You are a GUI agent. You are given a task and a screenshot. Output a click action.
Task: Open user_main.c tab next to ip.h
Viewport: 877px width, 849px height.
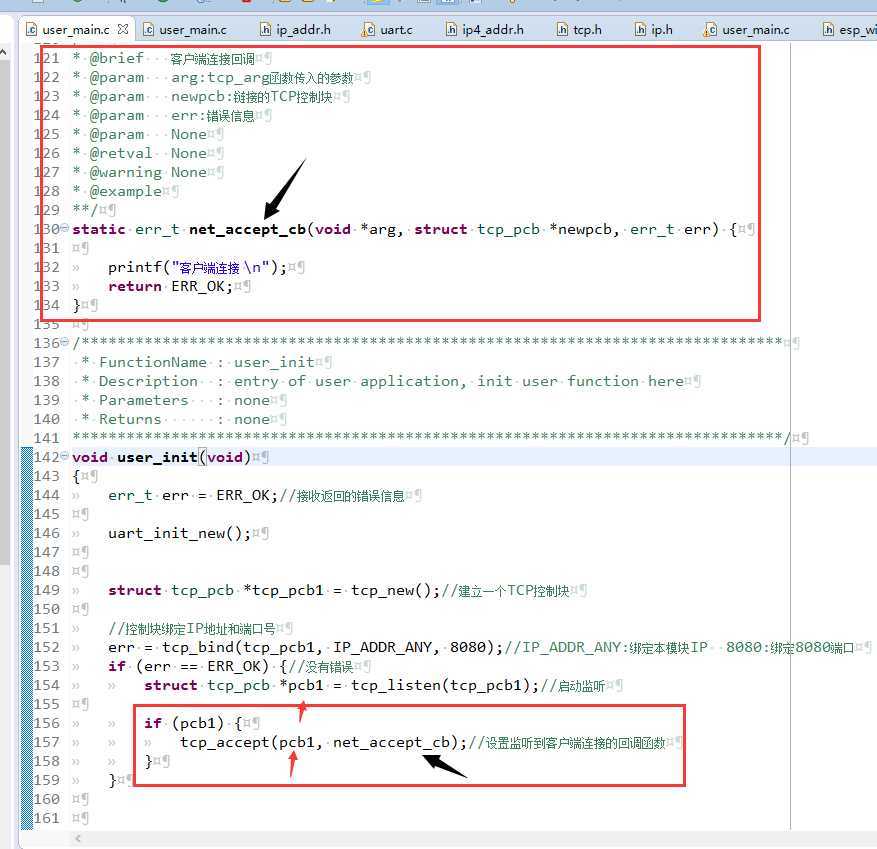pos(747,29)
